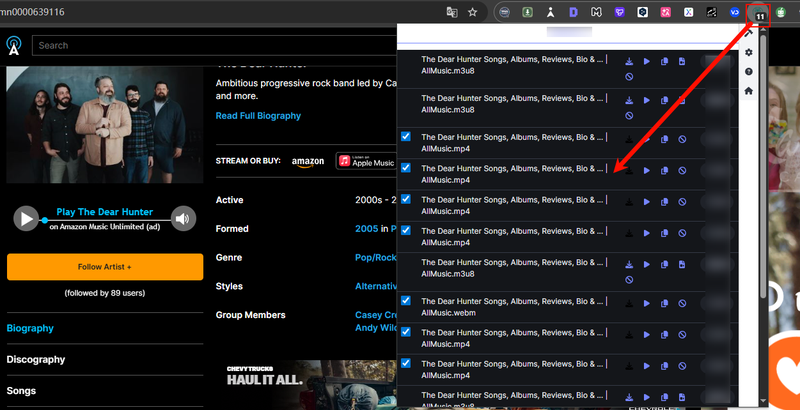The image size is (800, 410).
Task: Click the Follow Artist + button
Action: [105, 267]
